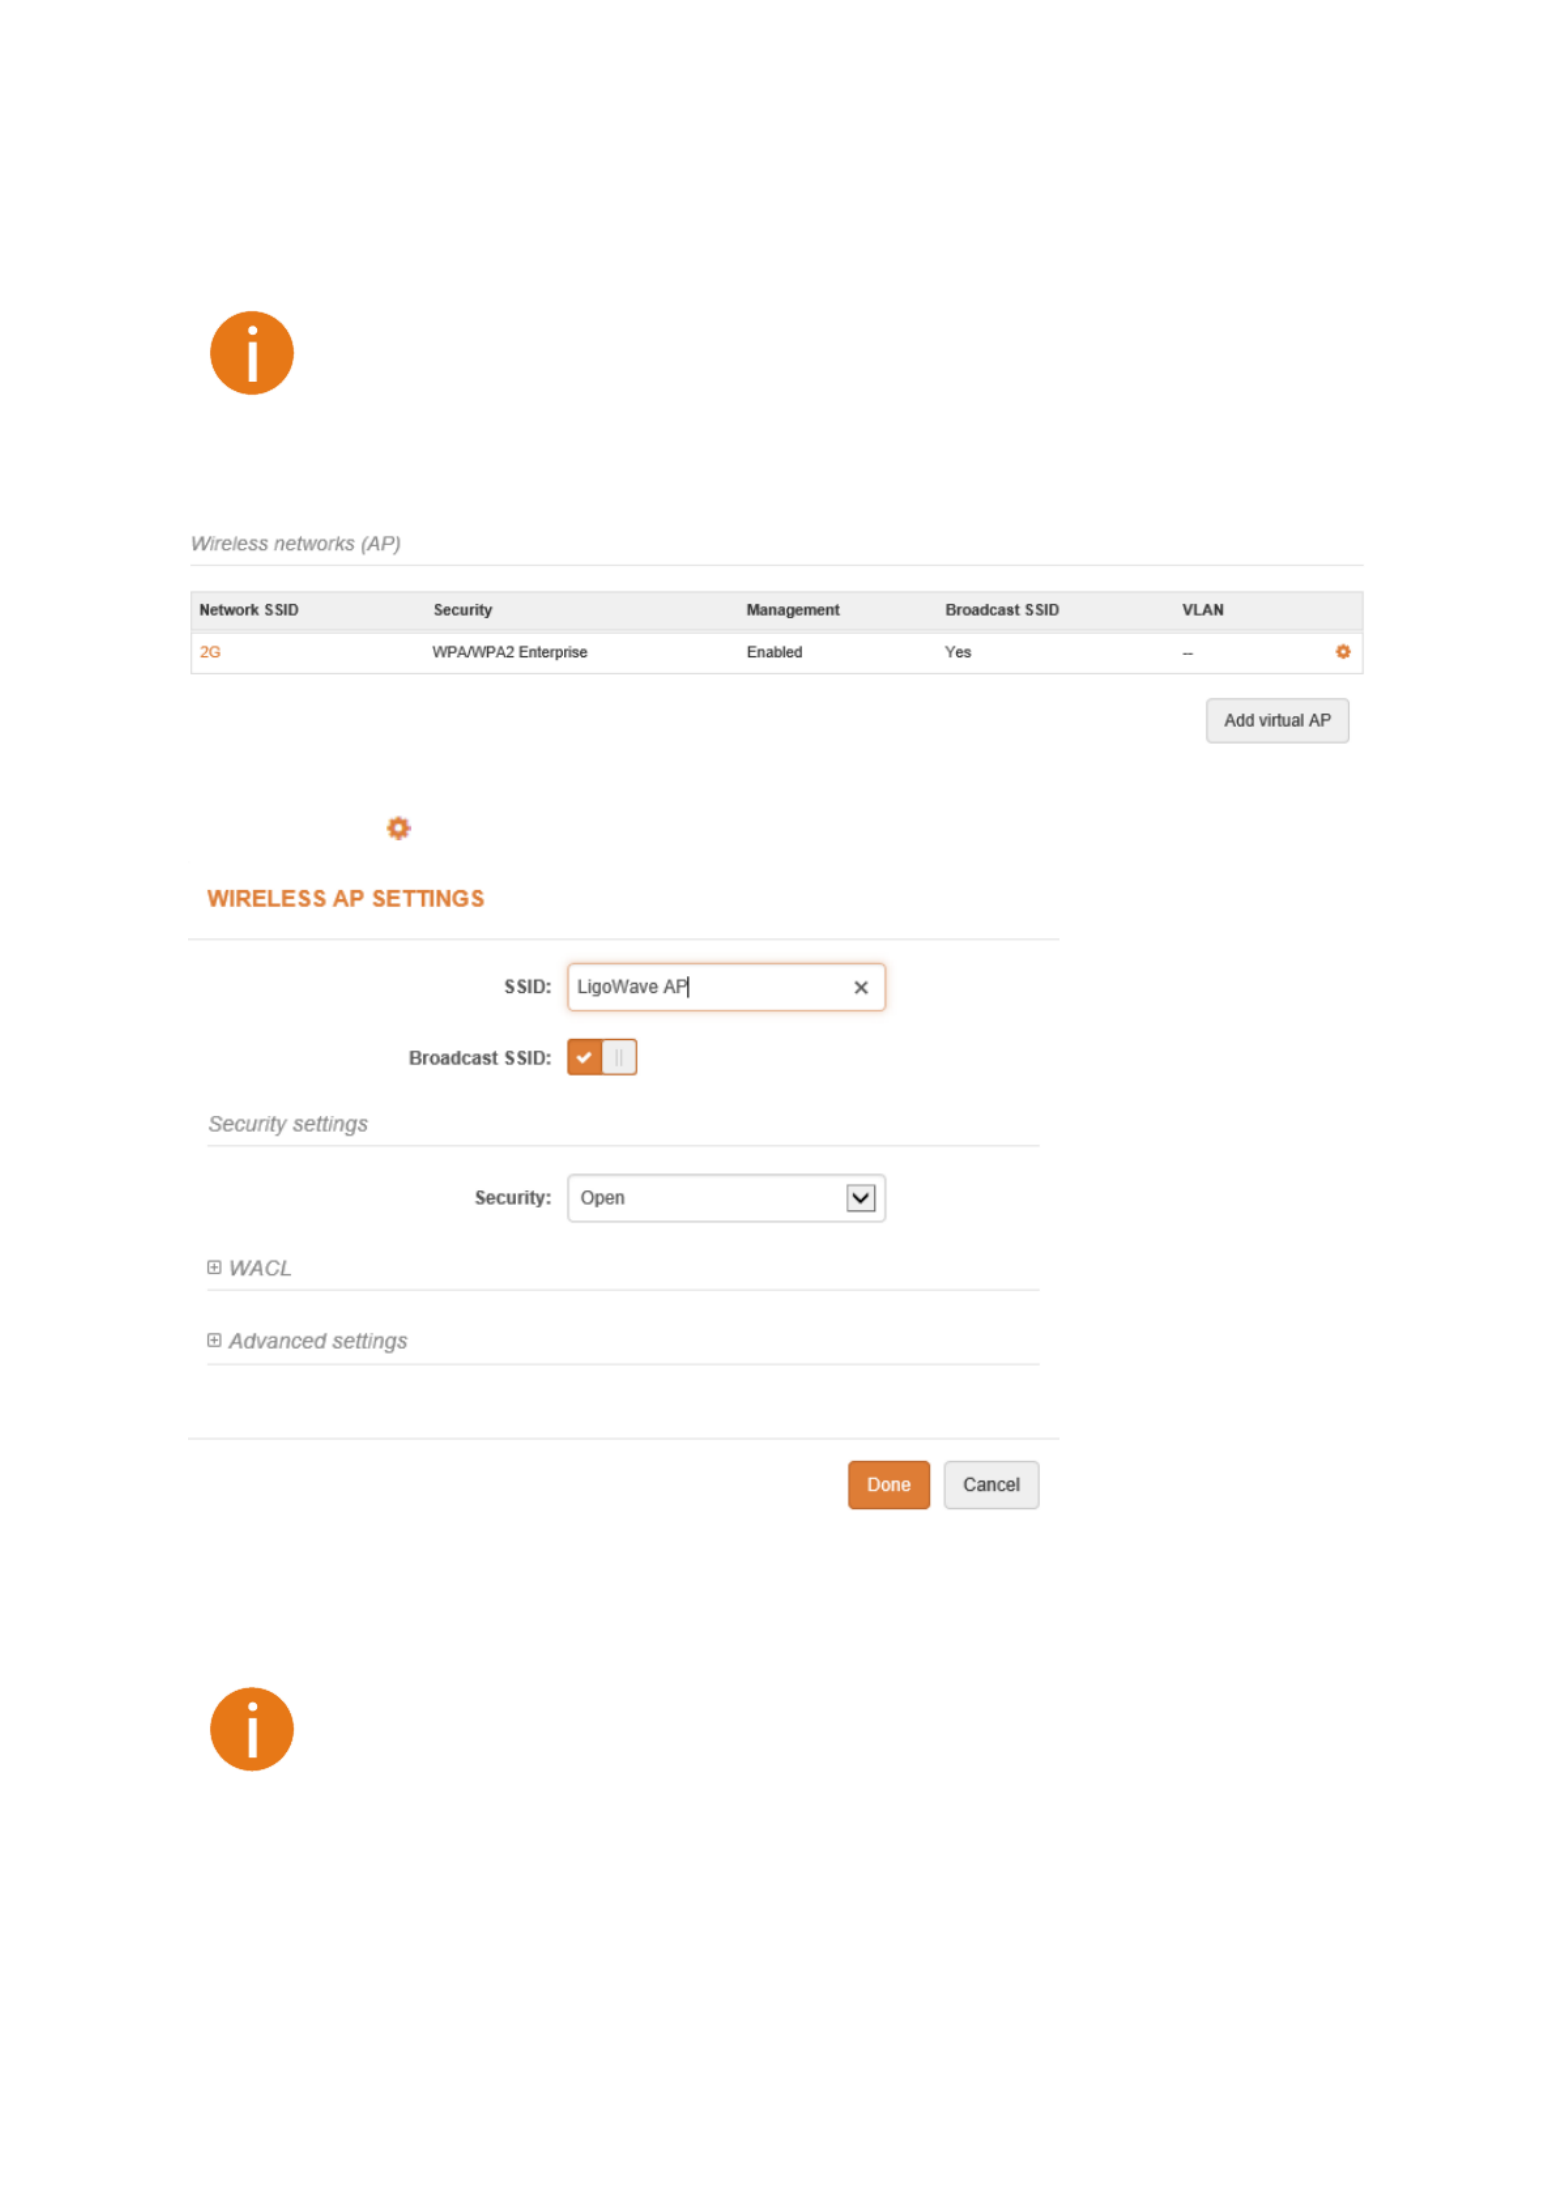This screenshot has width=1554, height=2198.
Task: Click the Wireless networks (AP) section title
Action: pos(295,543)
